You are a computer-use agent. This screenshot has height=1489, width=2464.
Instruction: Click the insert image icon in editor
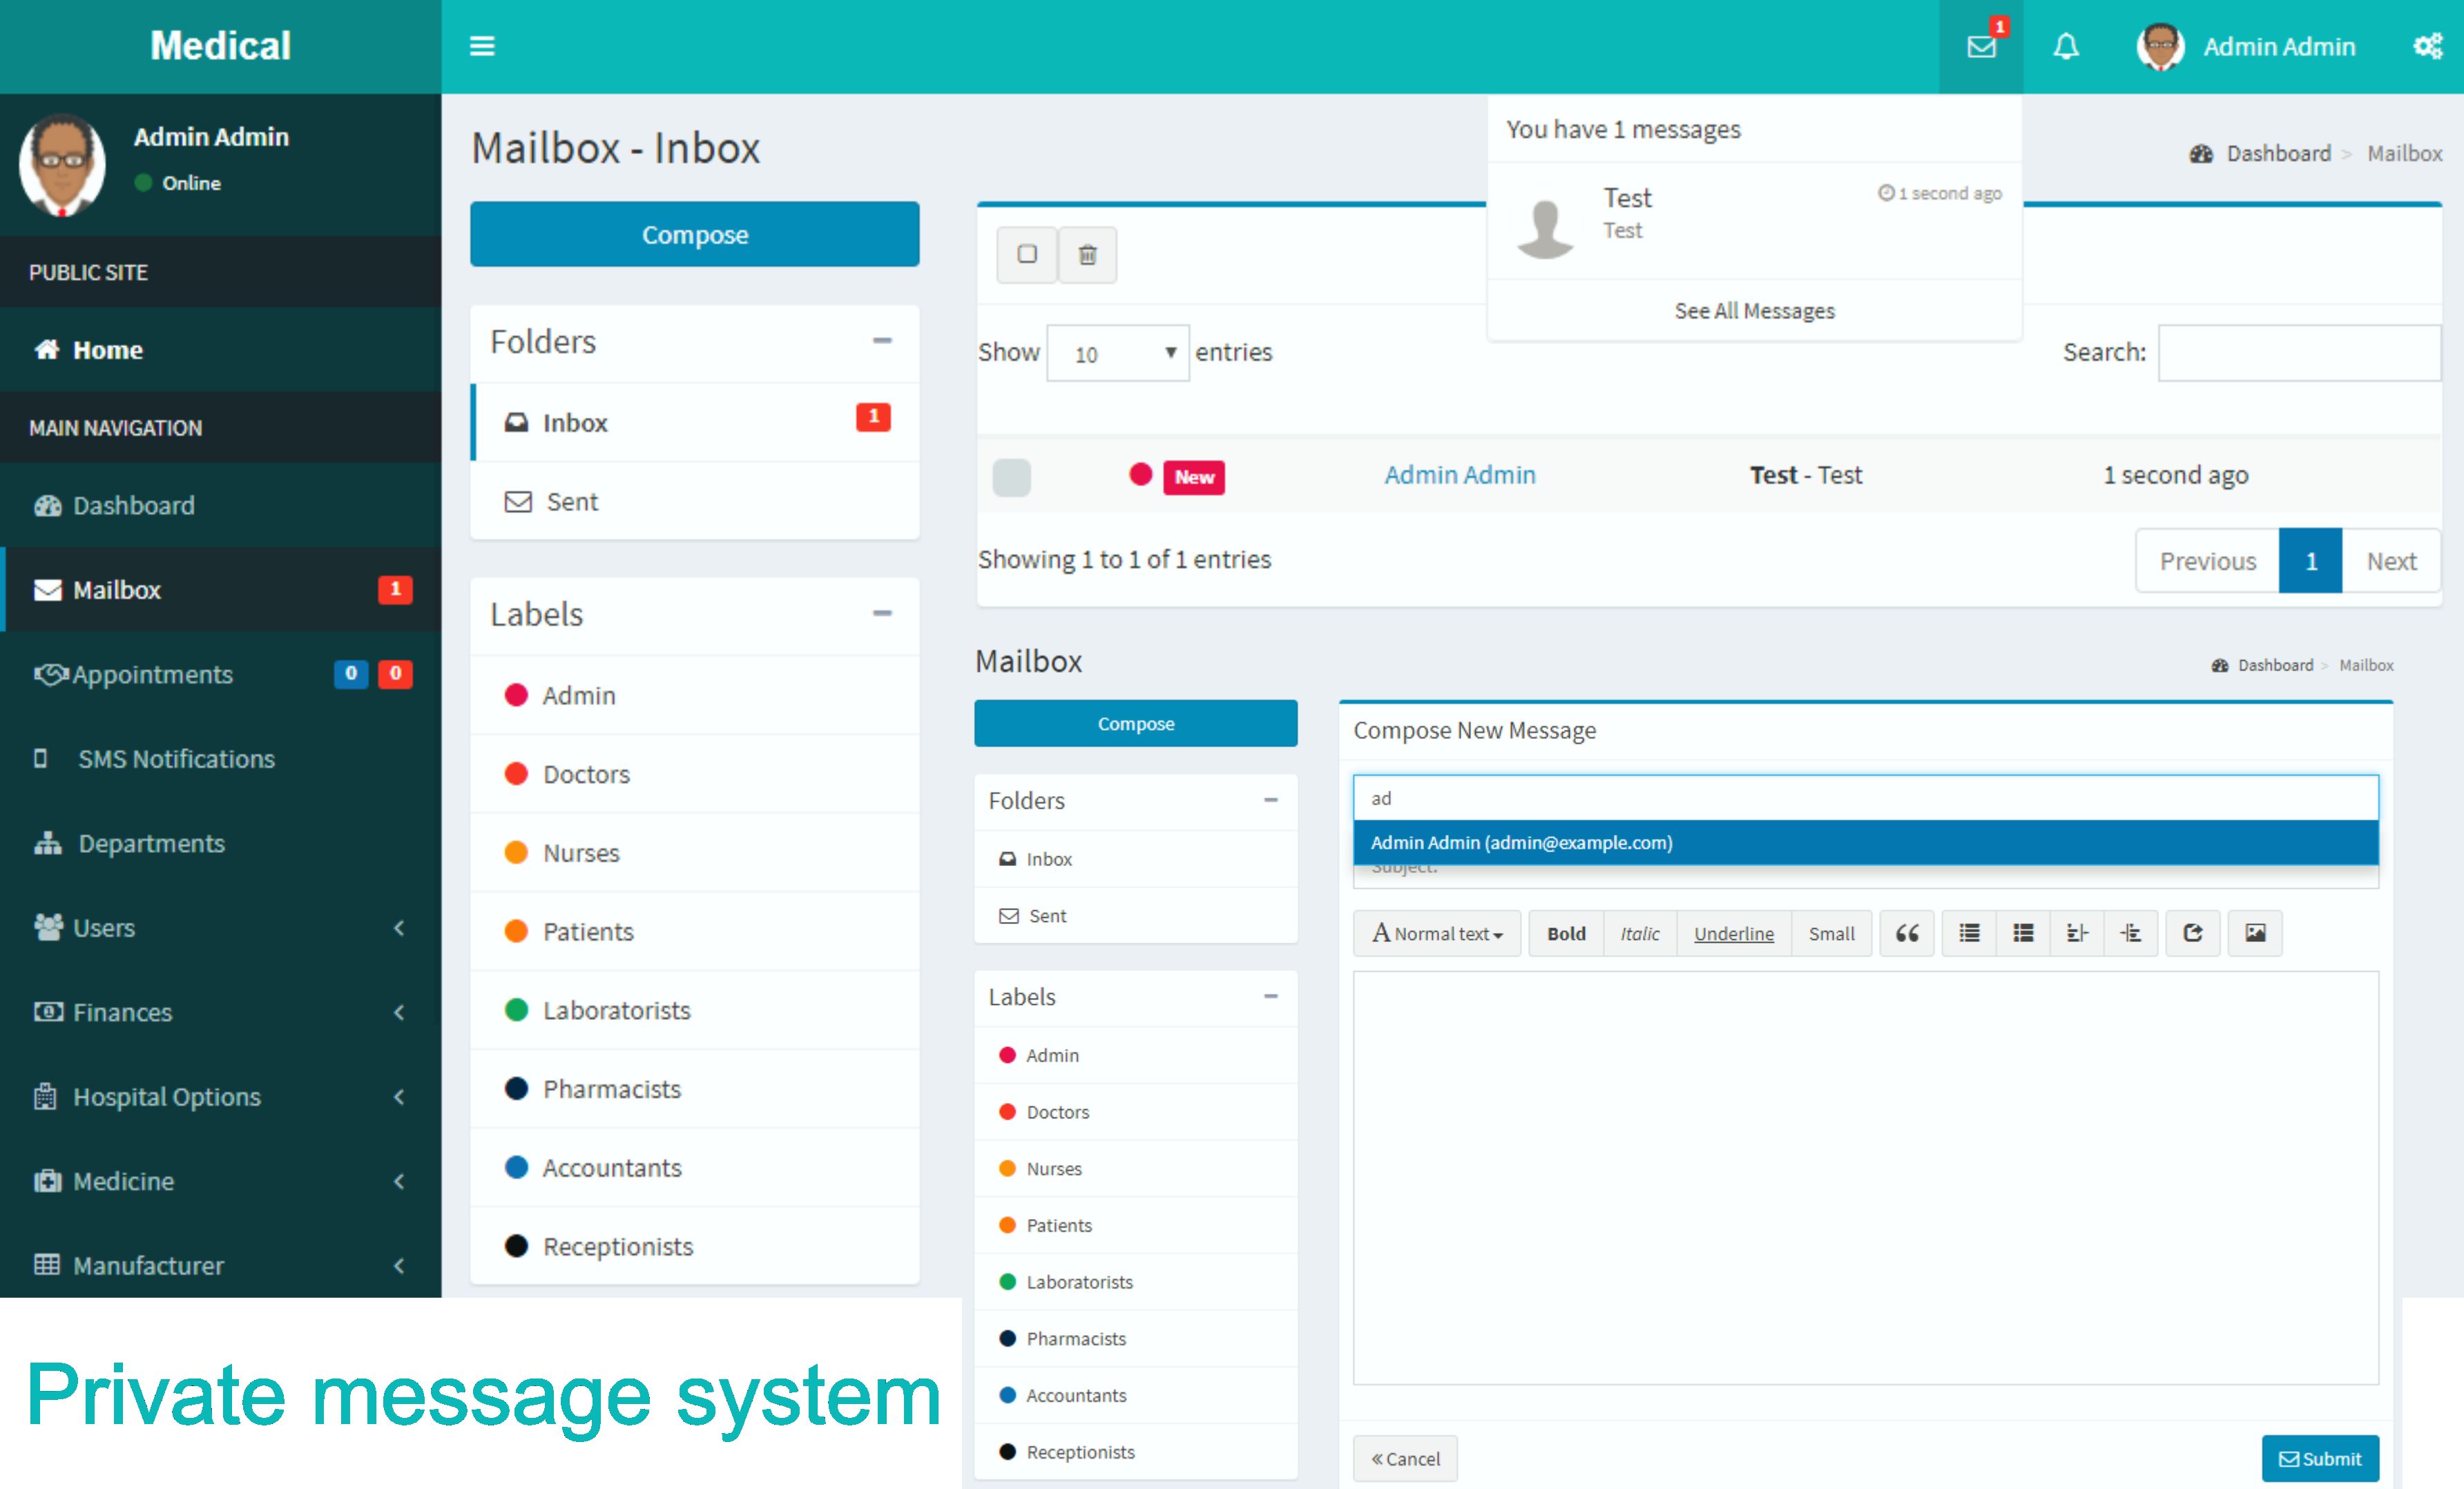[x=2255, y=933]
